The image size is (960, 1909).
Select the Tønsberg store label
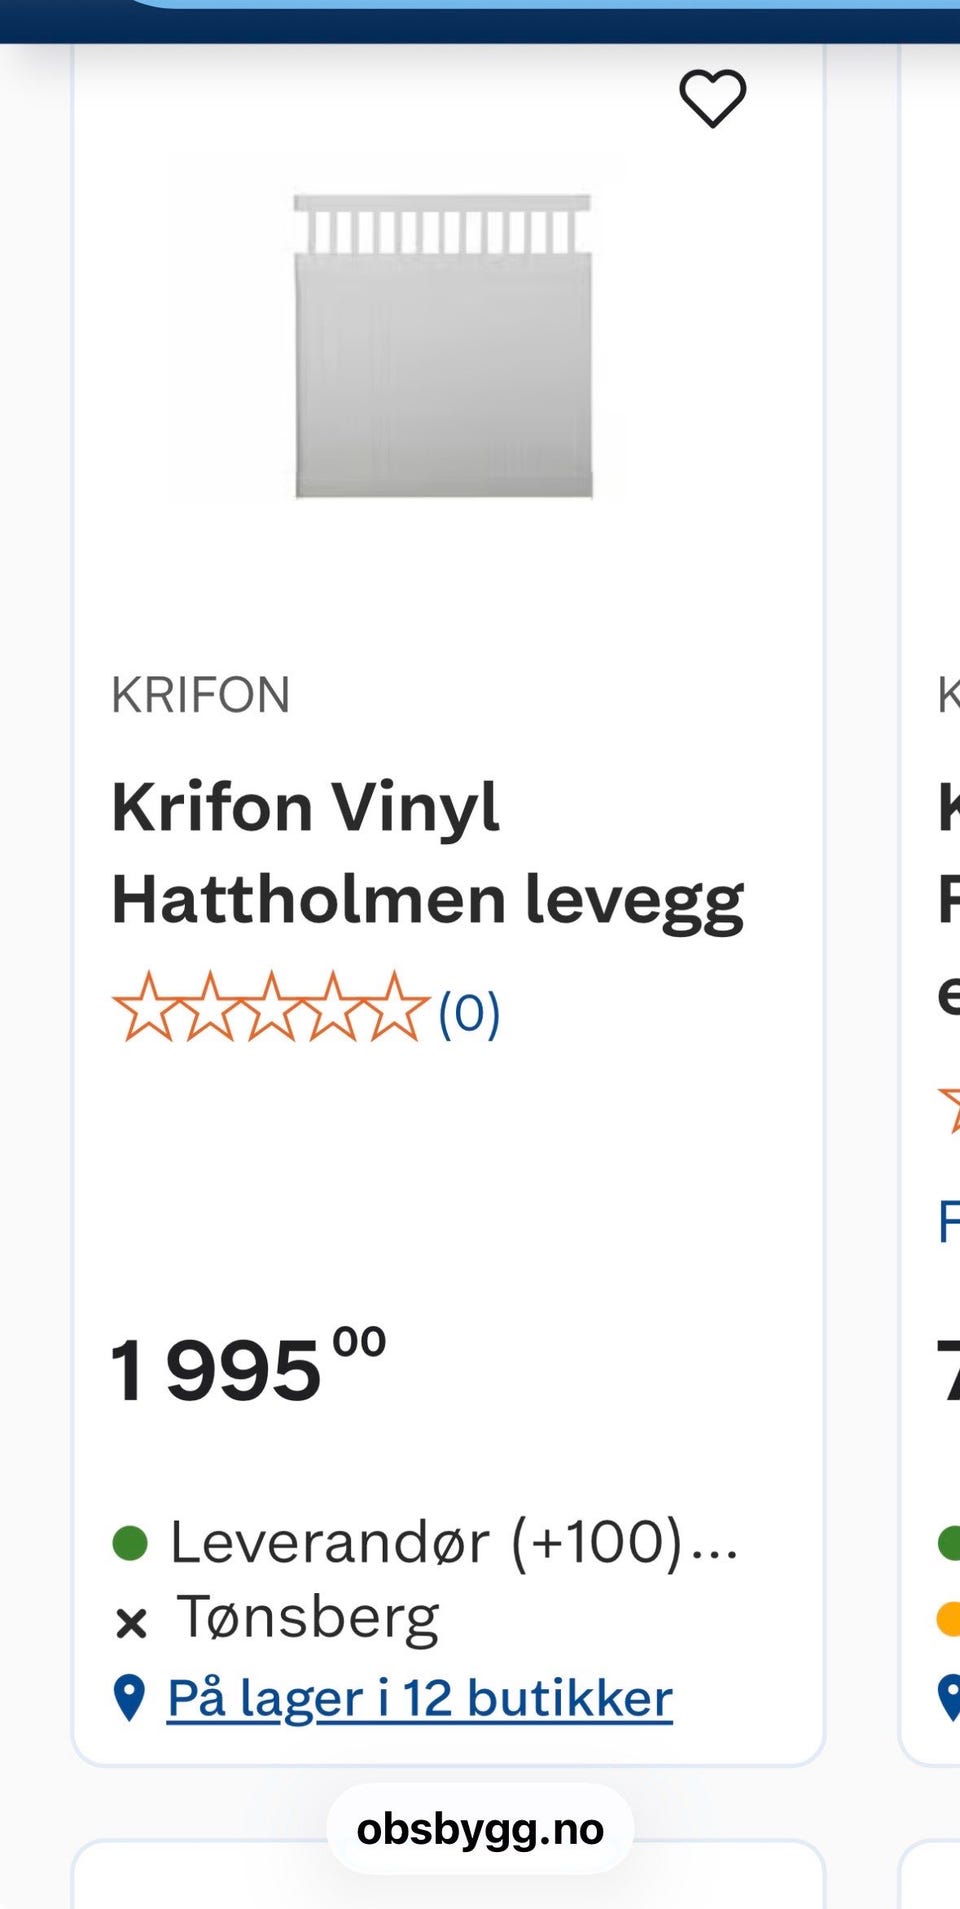pyautogui.click(x=308, y=1618)
